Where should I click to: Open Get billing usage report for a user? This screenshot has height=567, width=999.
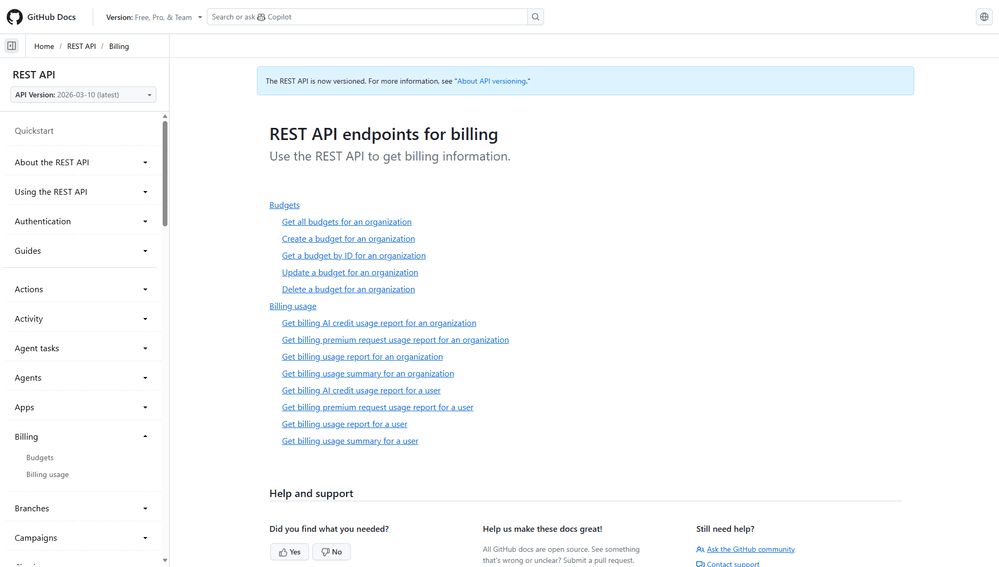pos(345,424)
